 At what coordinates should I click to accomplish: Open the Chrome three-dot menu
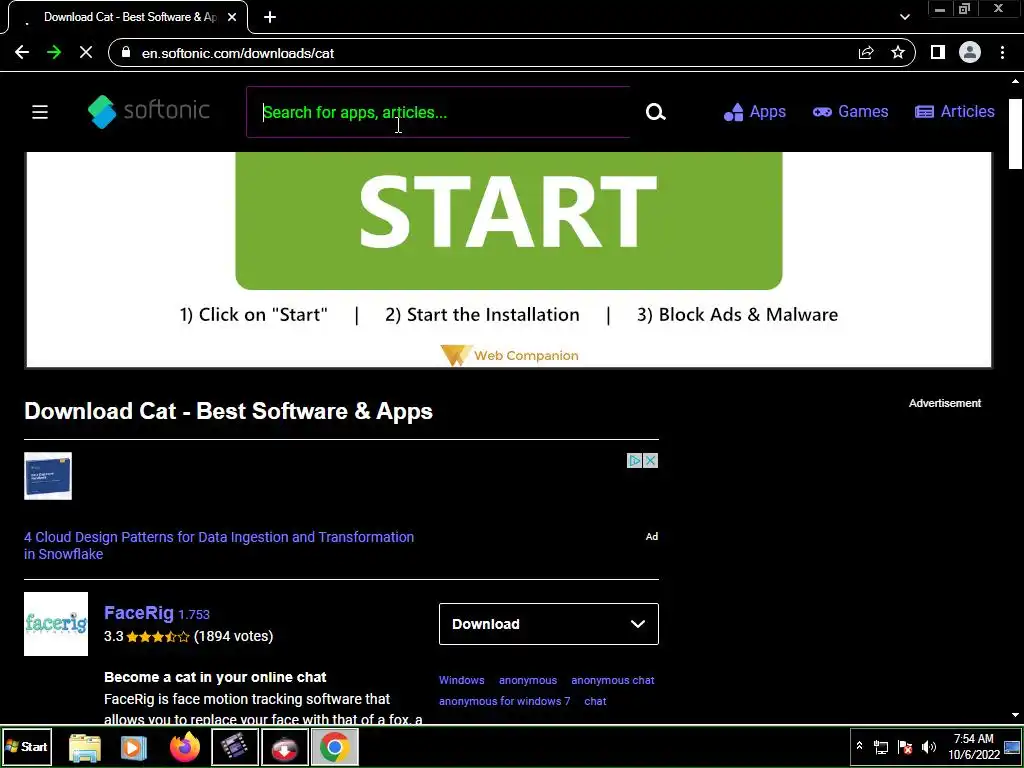(1002, 53)
